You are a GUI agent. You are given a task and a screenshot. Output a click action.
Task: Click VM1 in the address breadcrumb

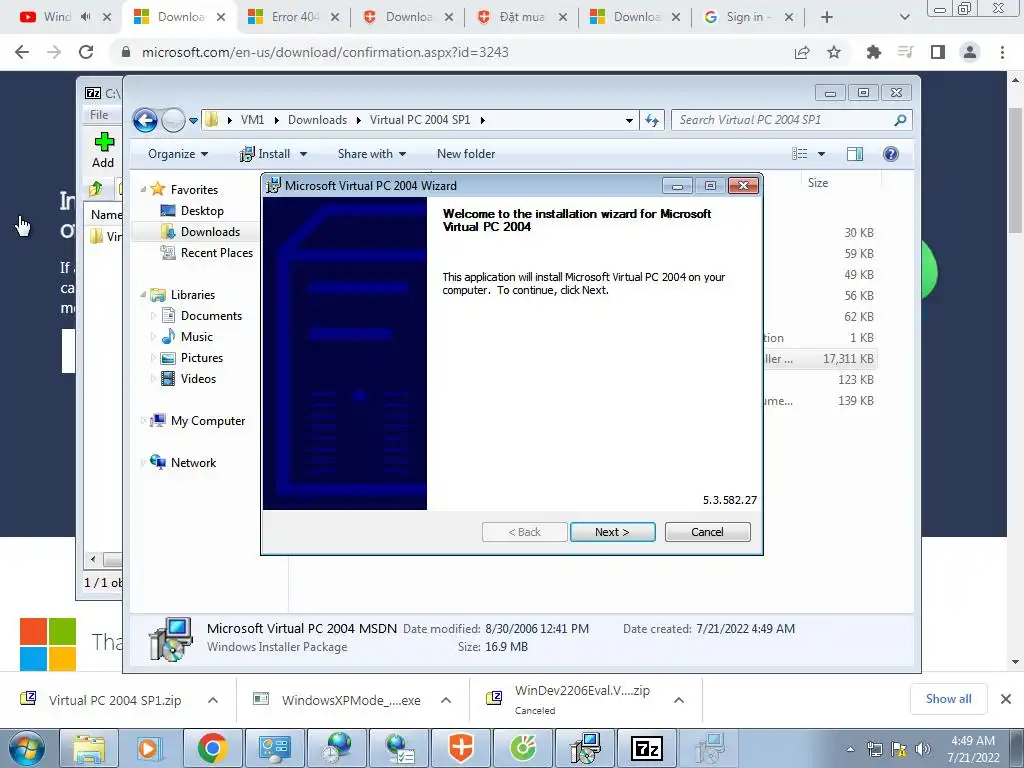tap(252, 120)
